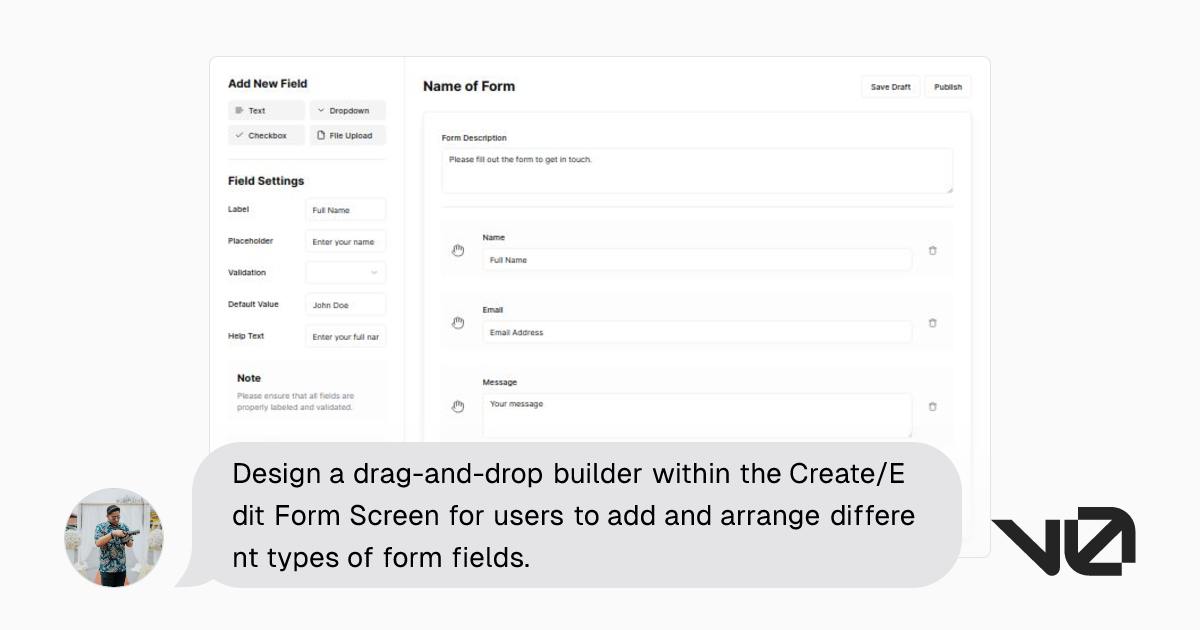
Task: Publish the form
Action: pyautogui.click(x=947, y=87)
